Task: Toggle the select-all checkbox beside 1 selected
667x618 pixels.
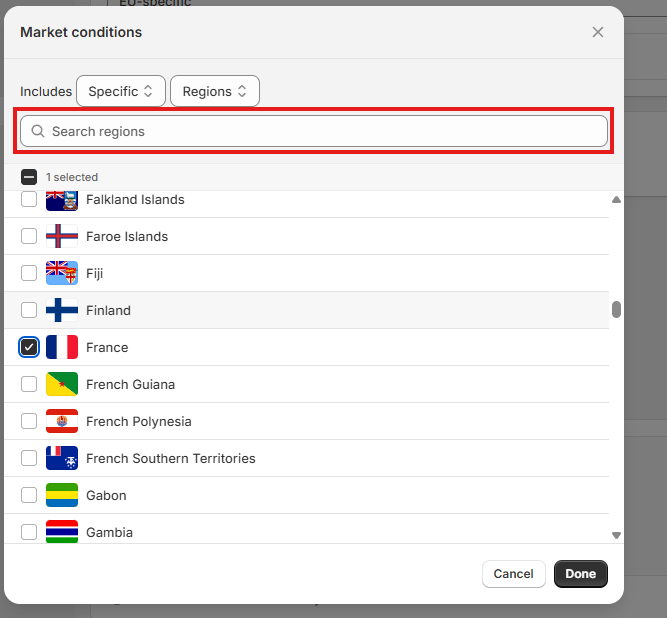Action: pyautogui.click(x=29, y=177)
